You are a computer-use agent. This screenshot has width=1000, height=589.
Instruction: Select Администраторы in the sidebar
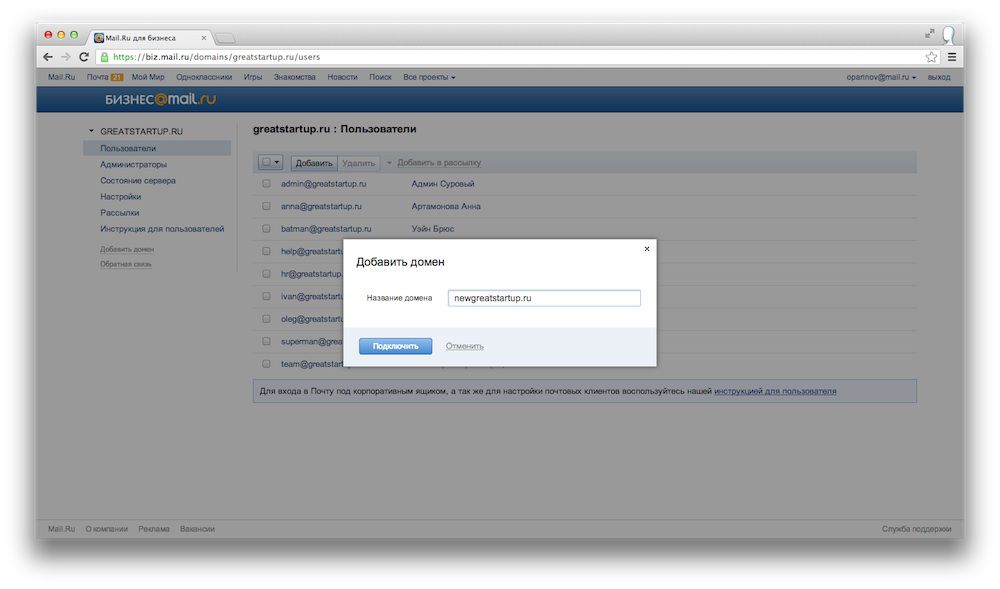coord(133,164)
